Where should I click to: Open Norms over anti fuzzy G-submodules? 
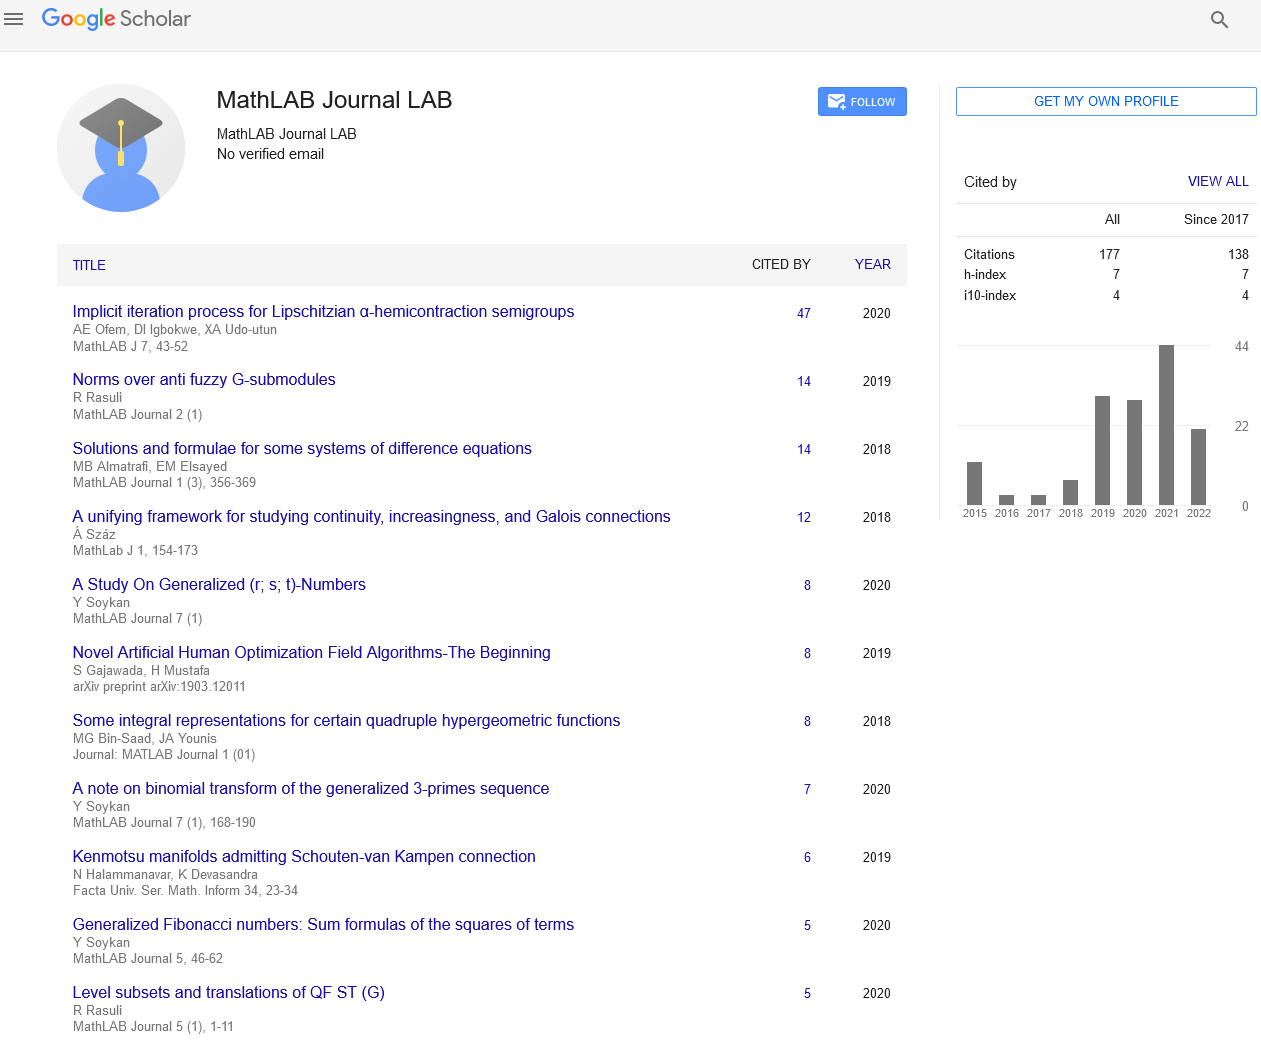[x=204, y=379]
